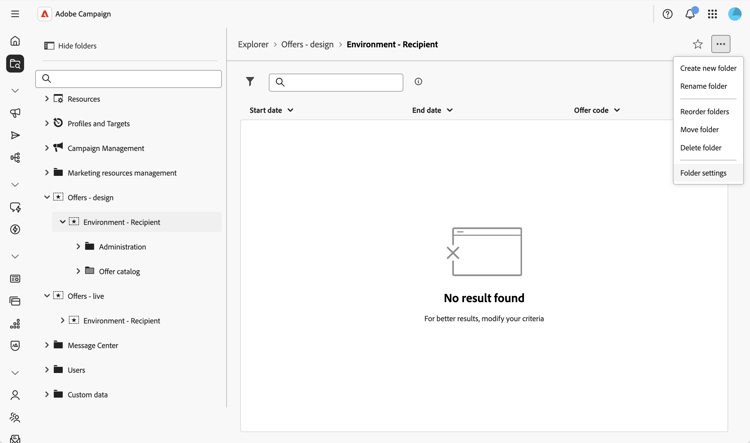Select the Explorer icon in left rail
The height and width of the screenshot is (443, 750).
pyautogui.click(x=15, y=64)
